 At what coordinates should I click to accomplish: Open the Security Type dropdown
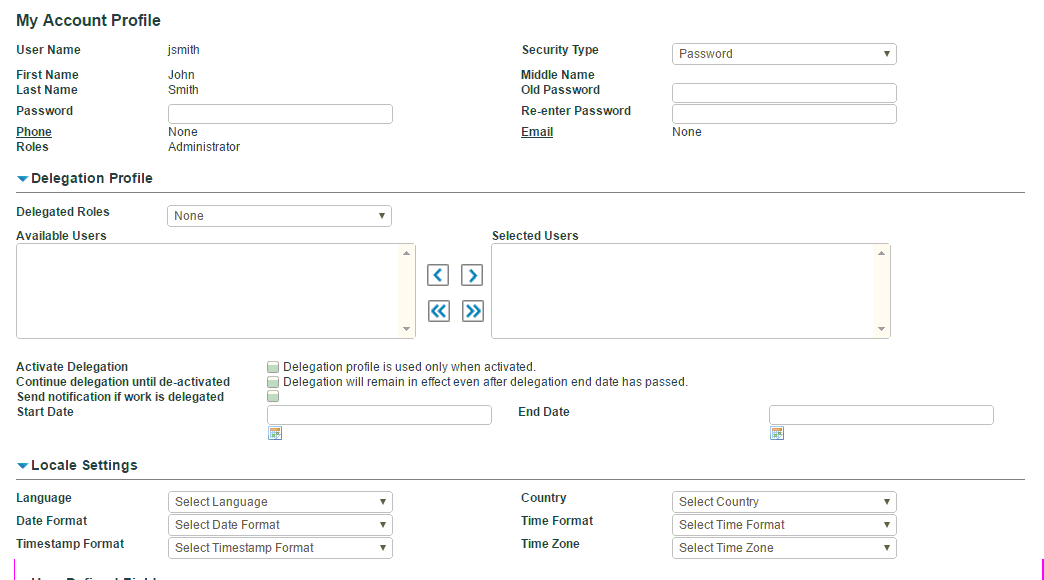pyautogui.click(x=784, y=54)
